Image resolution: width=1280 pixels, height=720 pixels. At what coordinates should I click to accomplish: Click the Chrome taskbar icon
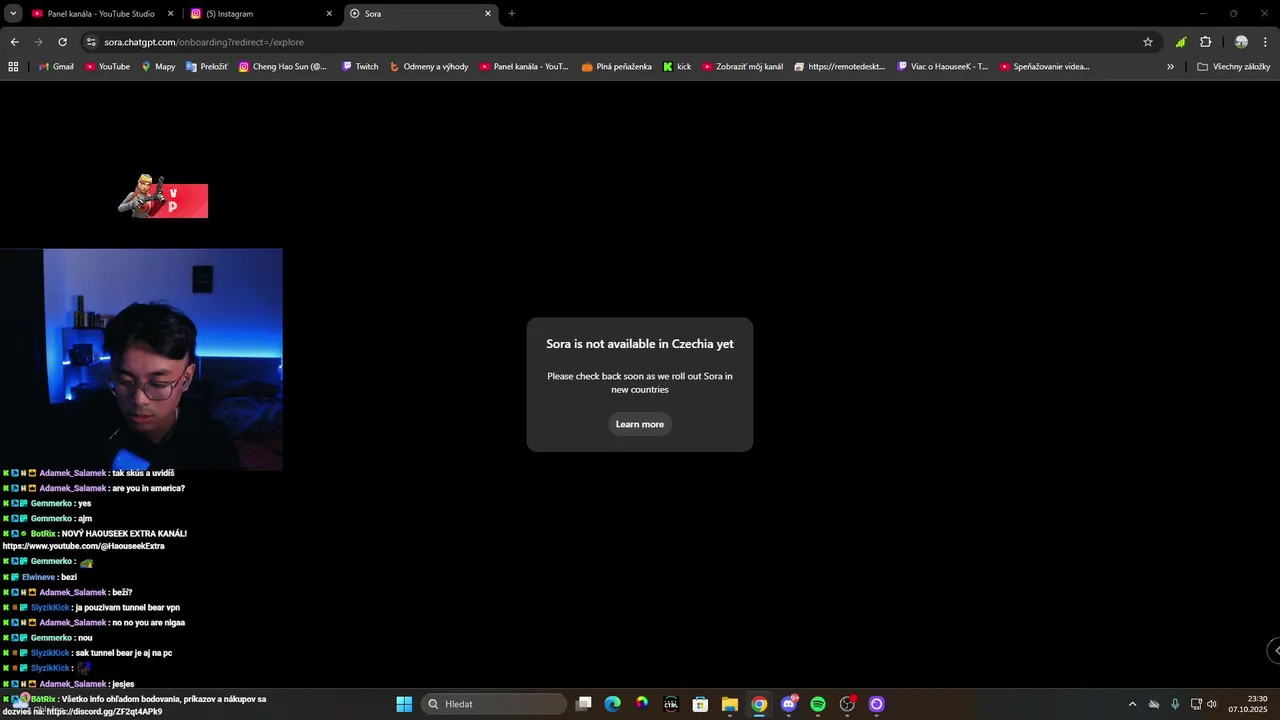tap(759, 704)
